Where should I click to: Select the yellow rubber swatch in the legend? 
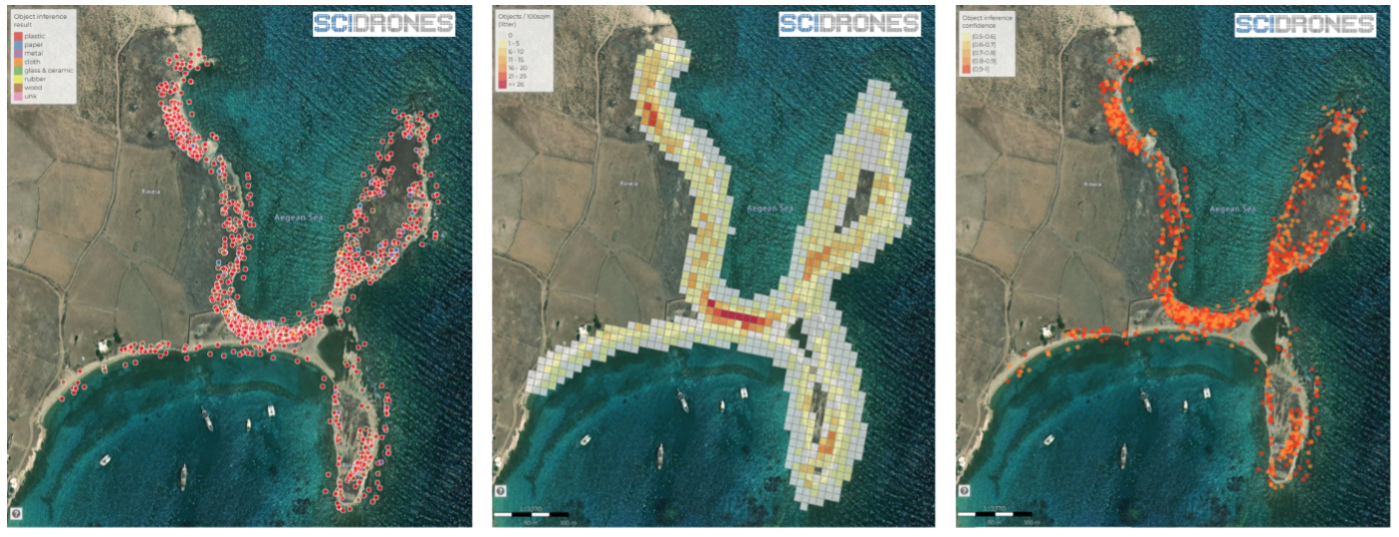pos(18,79)
